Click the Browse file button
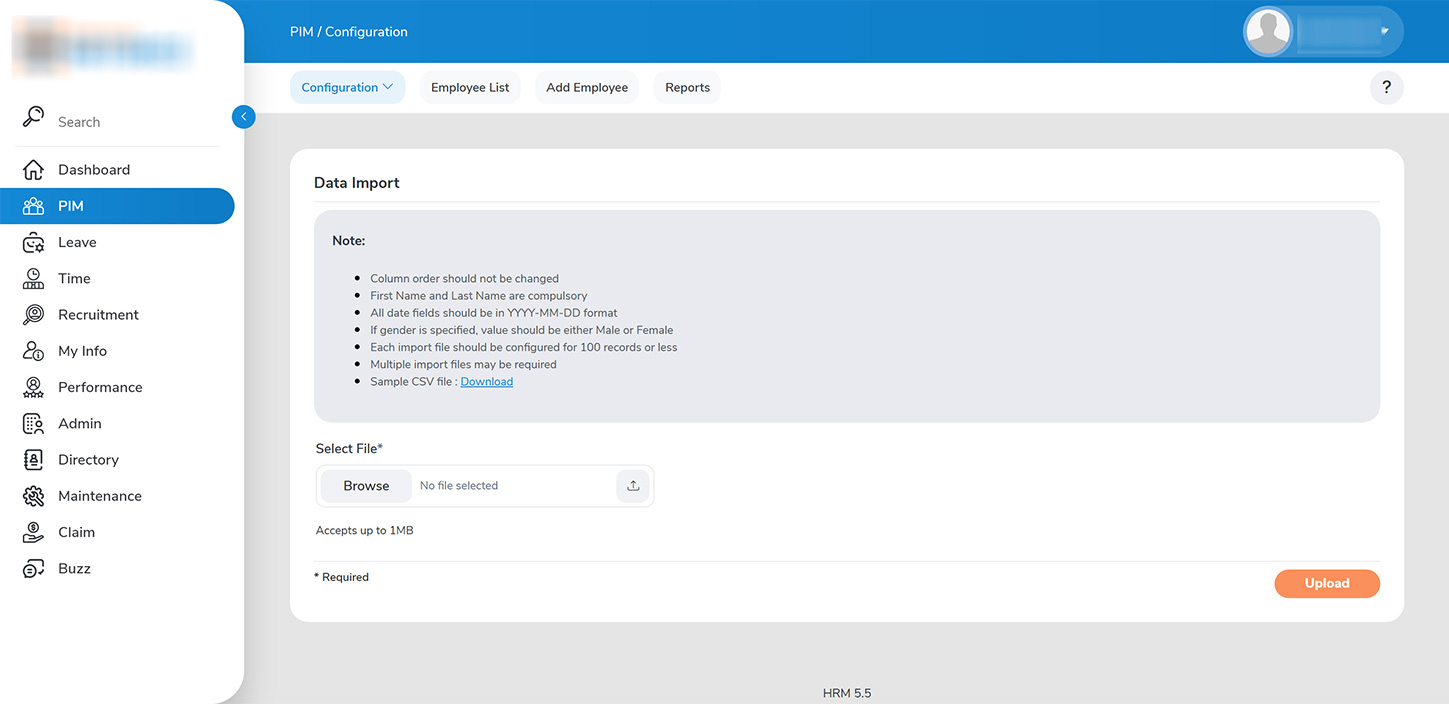The width and height of the screenshot is (1449, 704). (366, 486)
